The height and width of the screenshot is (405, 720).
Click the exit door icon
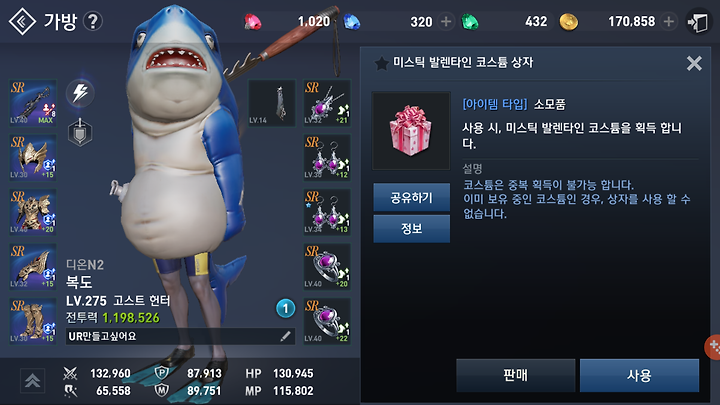[x=698, y=22]
